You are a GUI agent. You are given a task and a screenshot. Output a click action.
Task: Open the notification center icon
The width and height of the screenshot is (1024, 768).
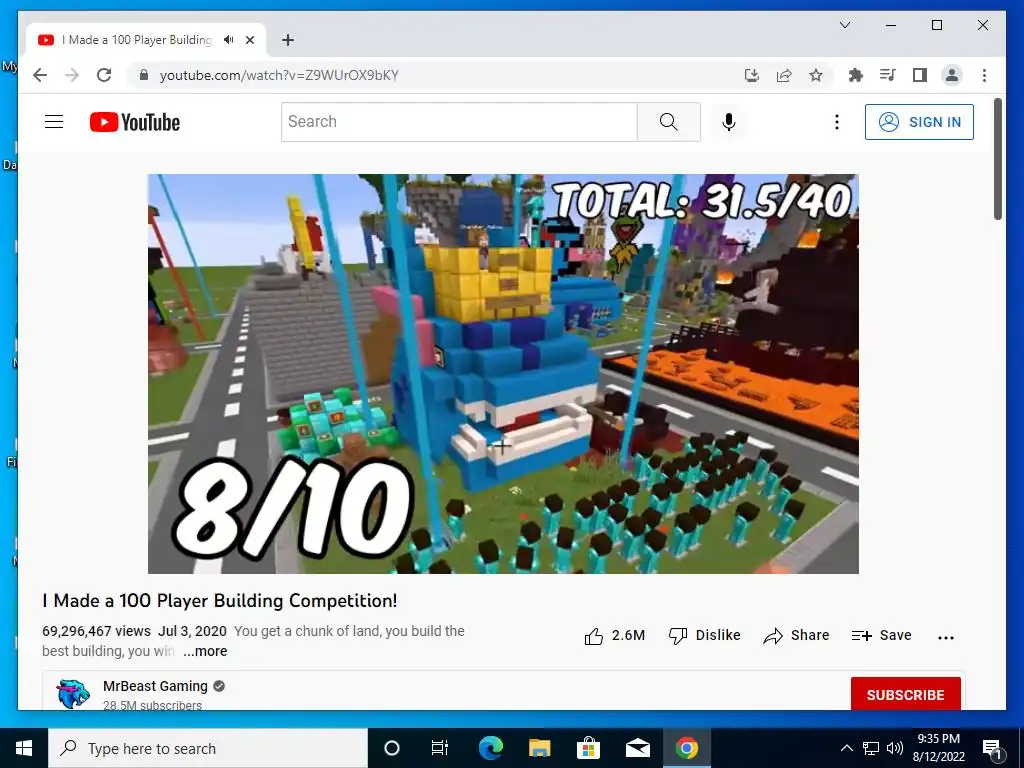click(992, 748)
